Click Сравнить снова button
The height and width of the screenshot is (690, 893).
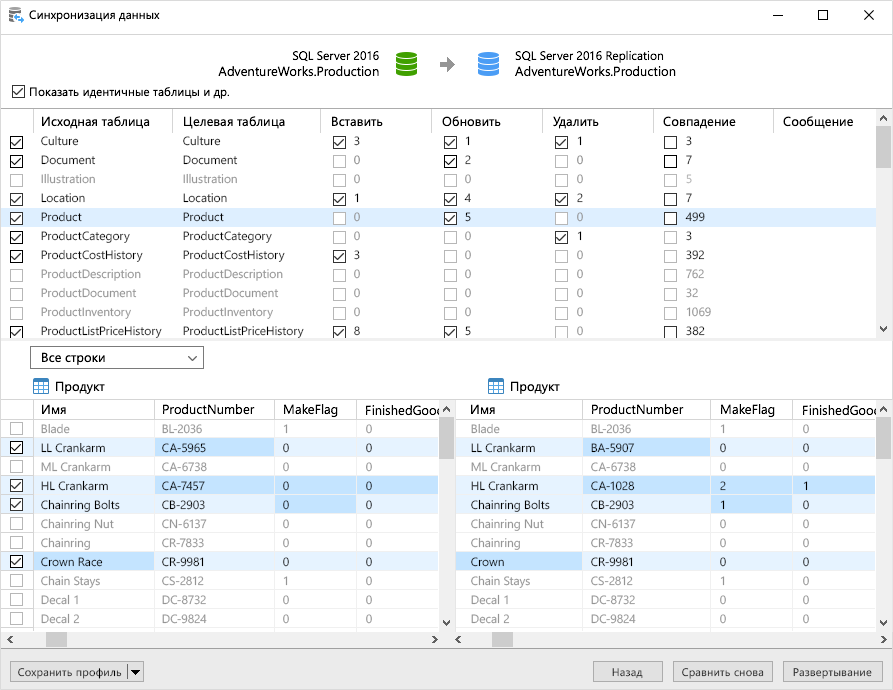pyautogui.click(x=722, y=672)
